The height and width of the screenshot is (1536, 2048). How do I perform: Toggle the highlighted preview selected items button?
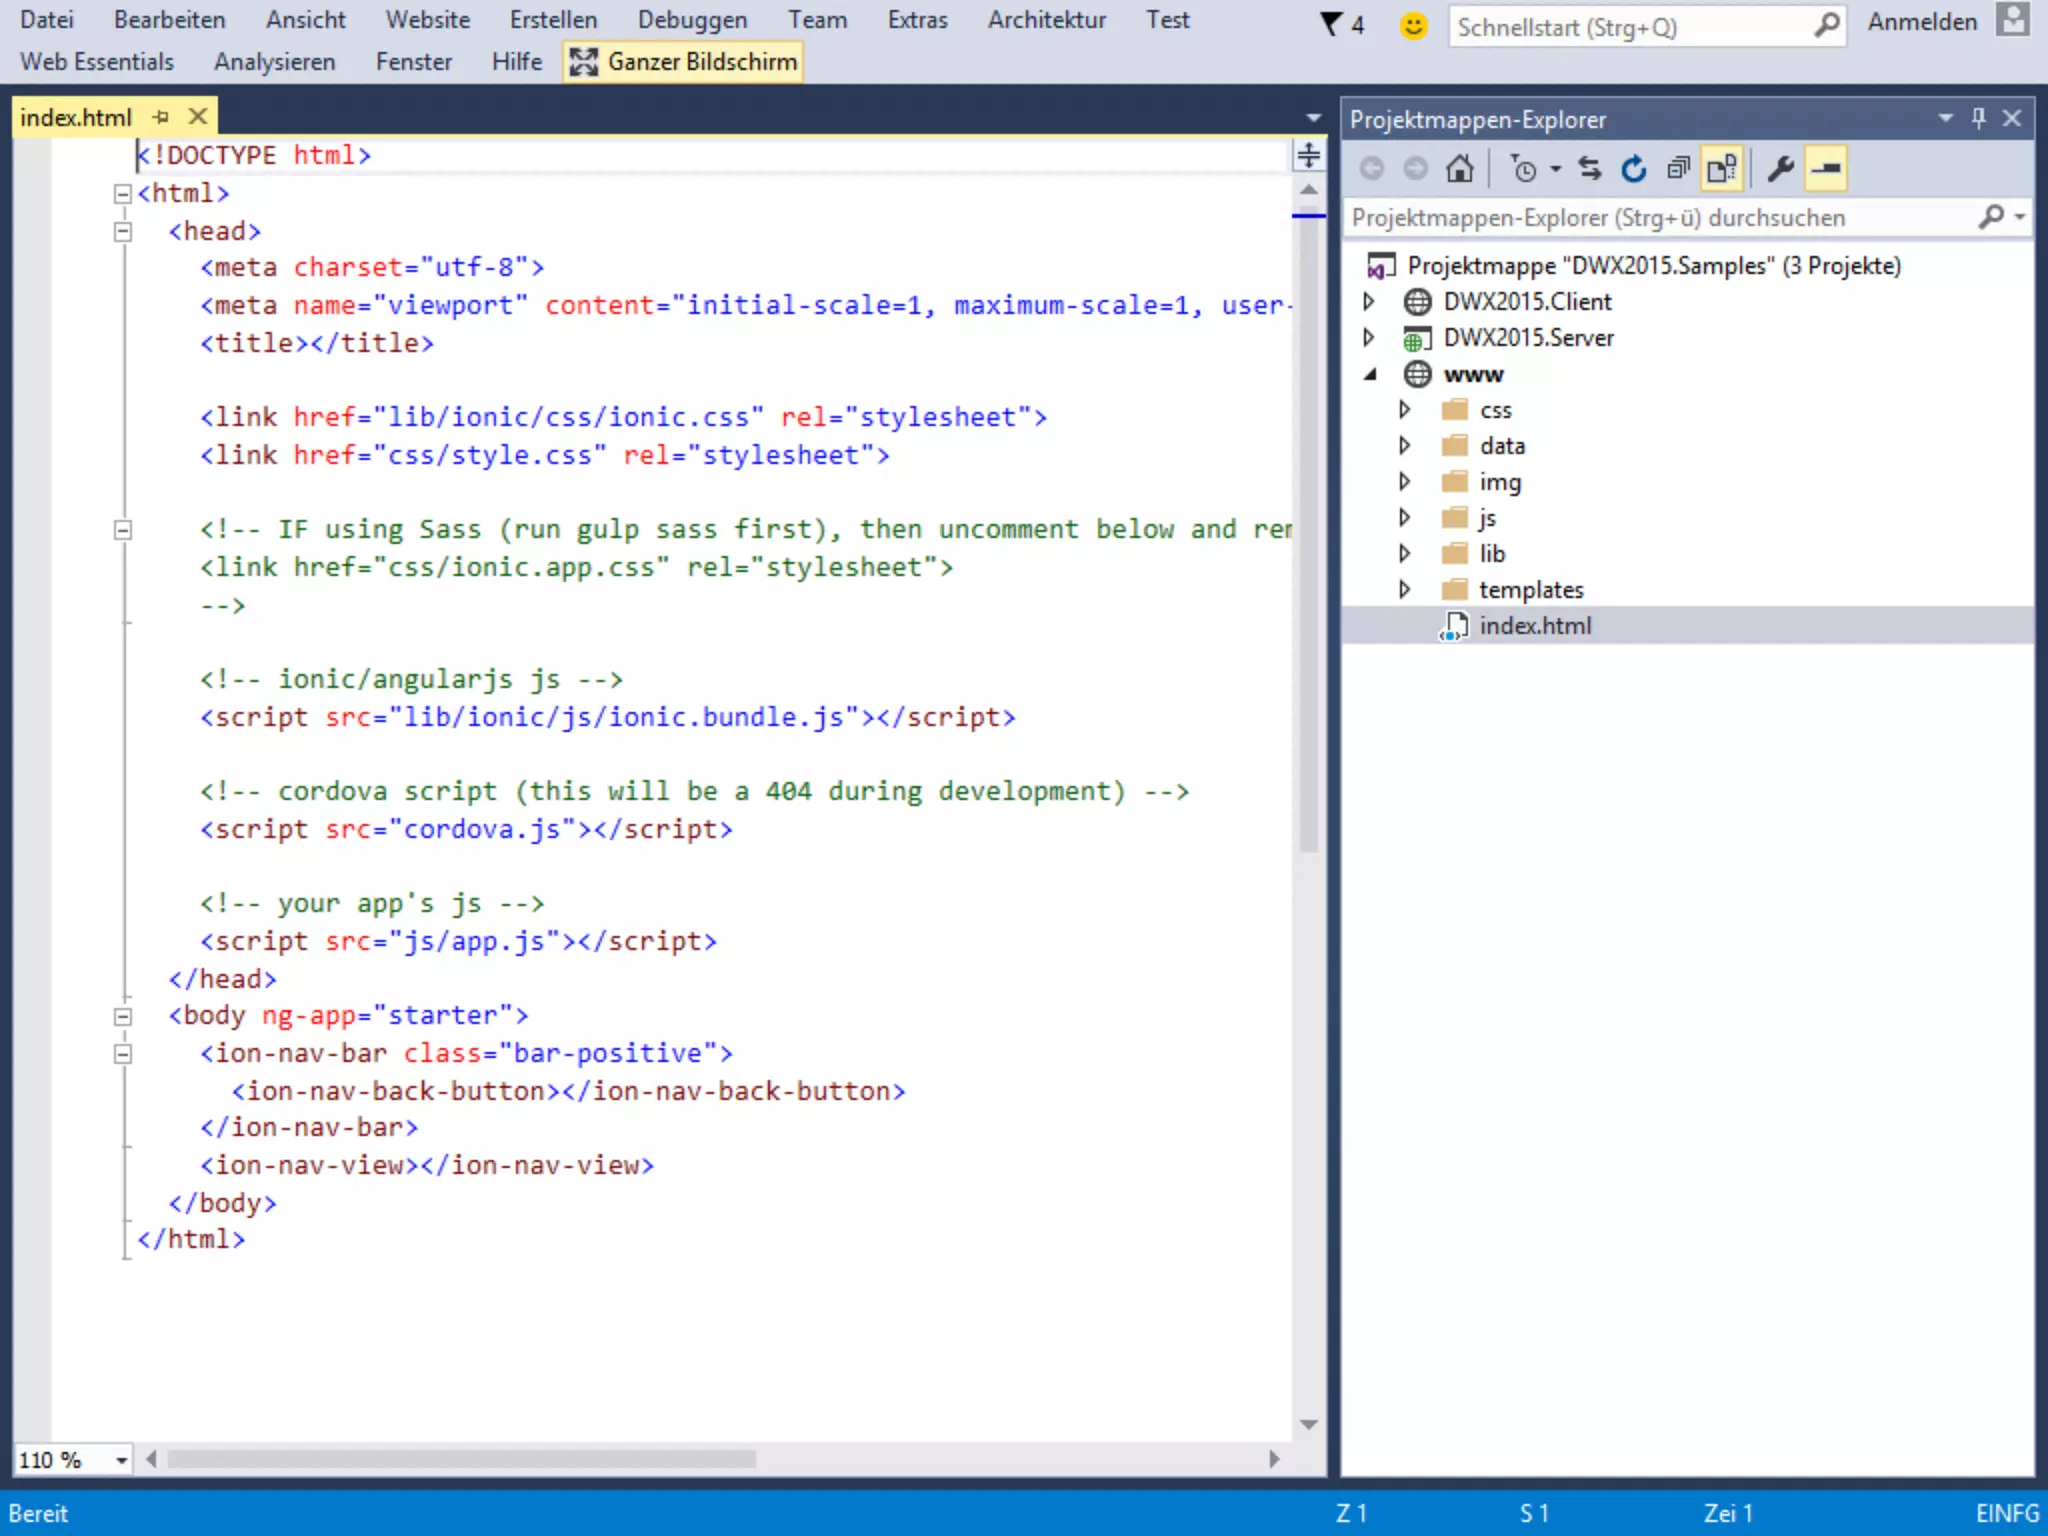pyautogui.click(x=1826, y=169)
